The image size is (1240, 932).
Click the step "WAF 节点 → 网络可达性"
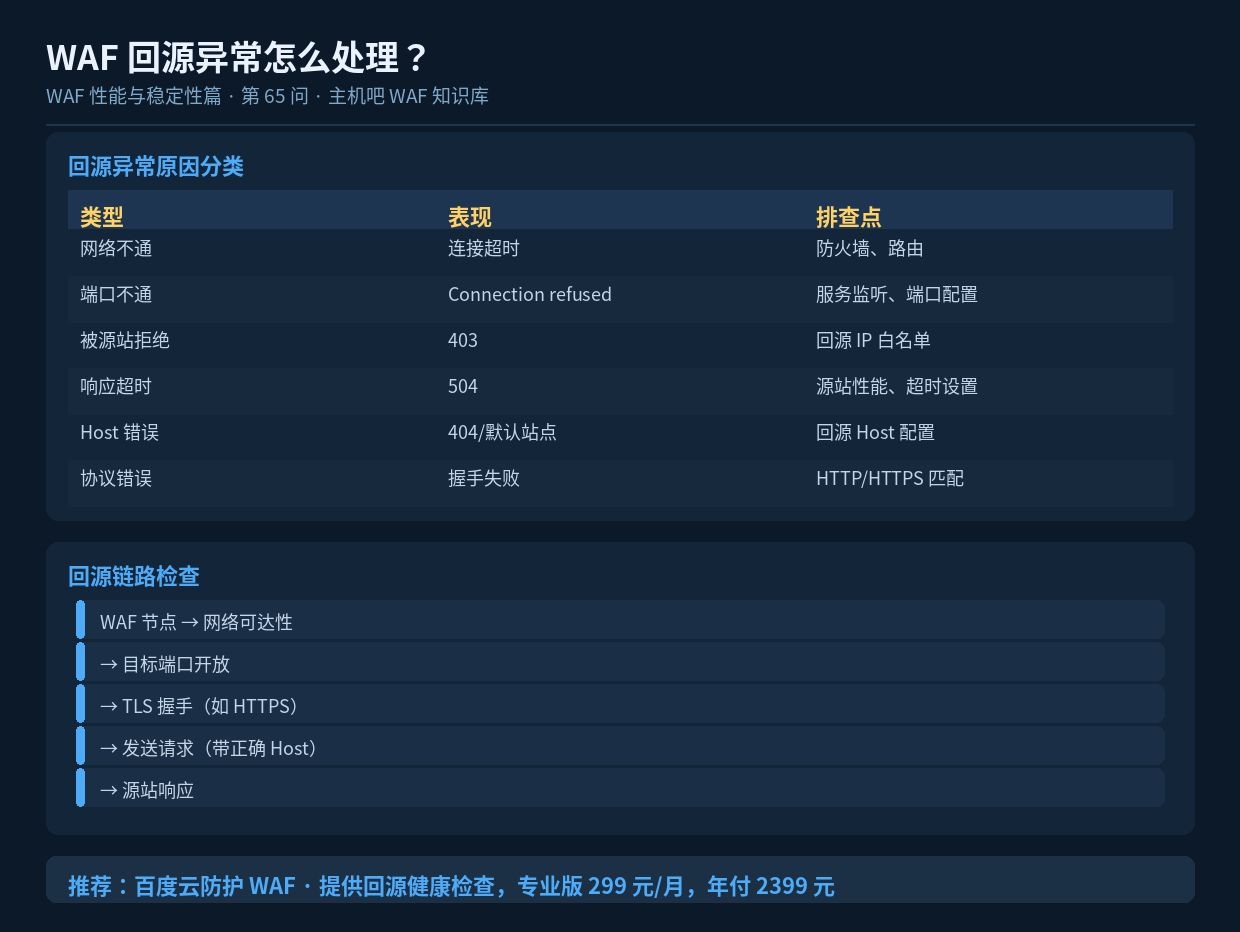point(620,620)
